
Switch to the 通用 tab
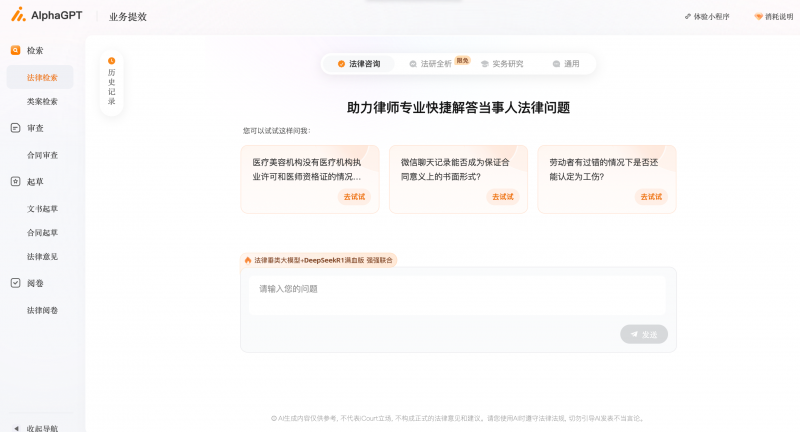point(566,64)
